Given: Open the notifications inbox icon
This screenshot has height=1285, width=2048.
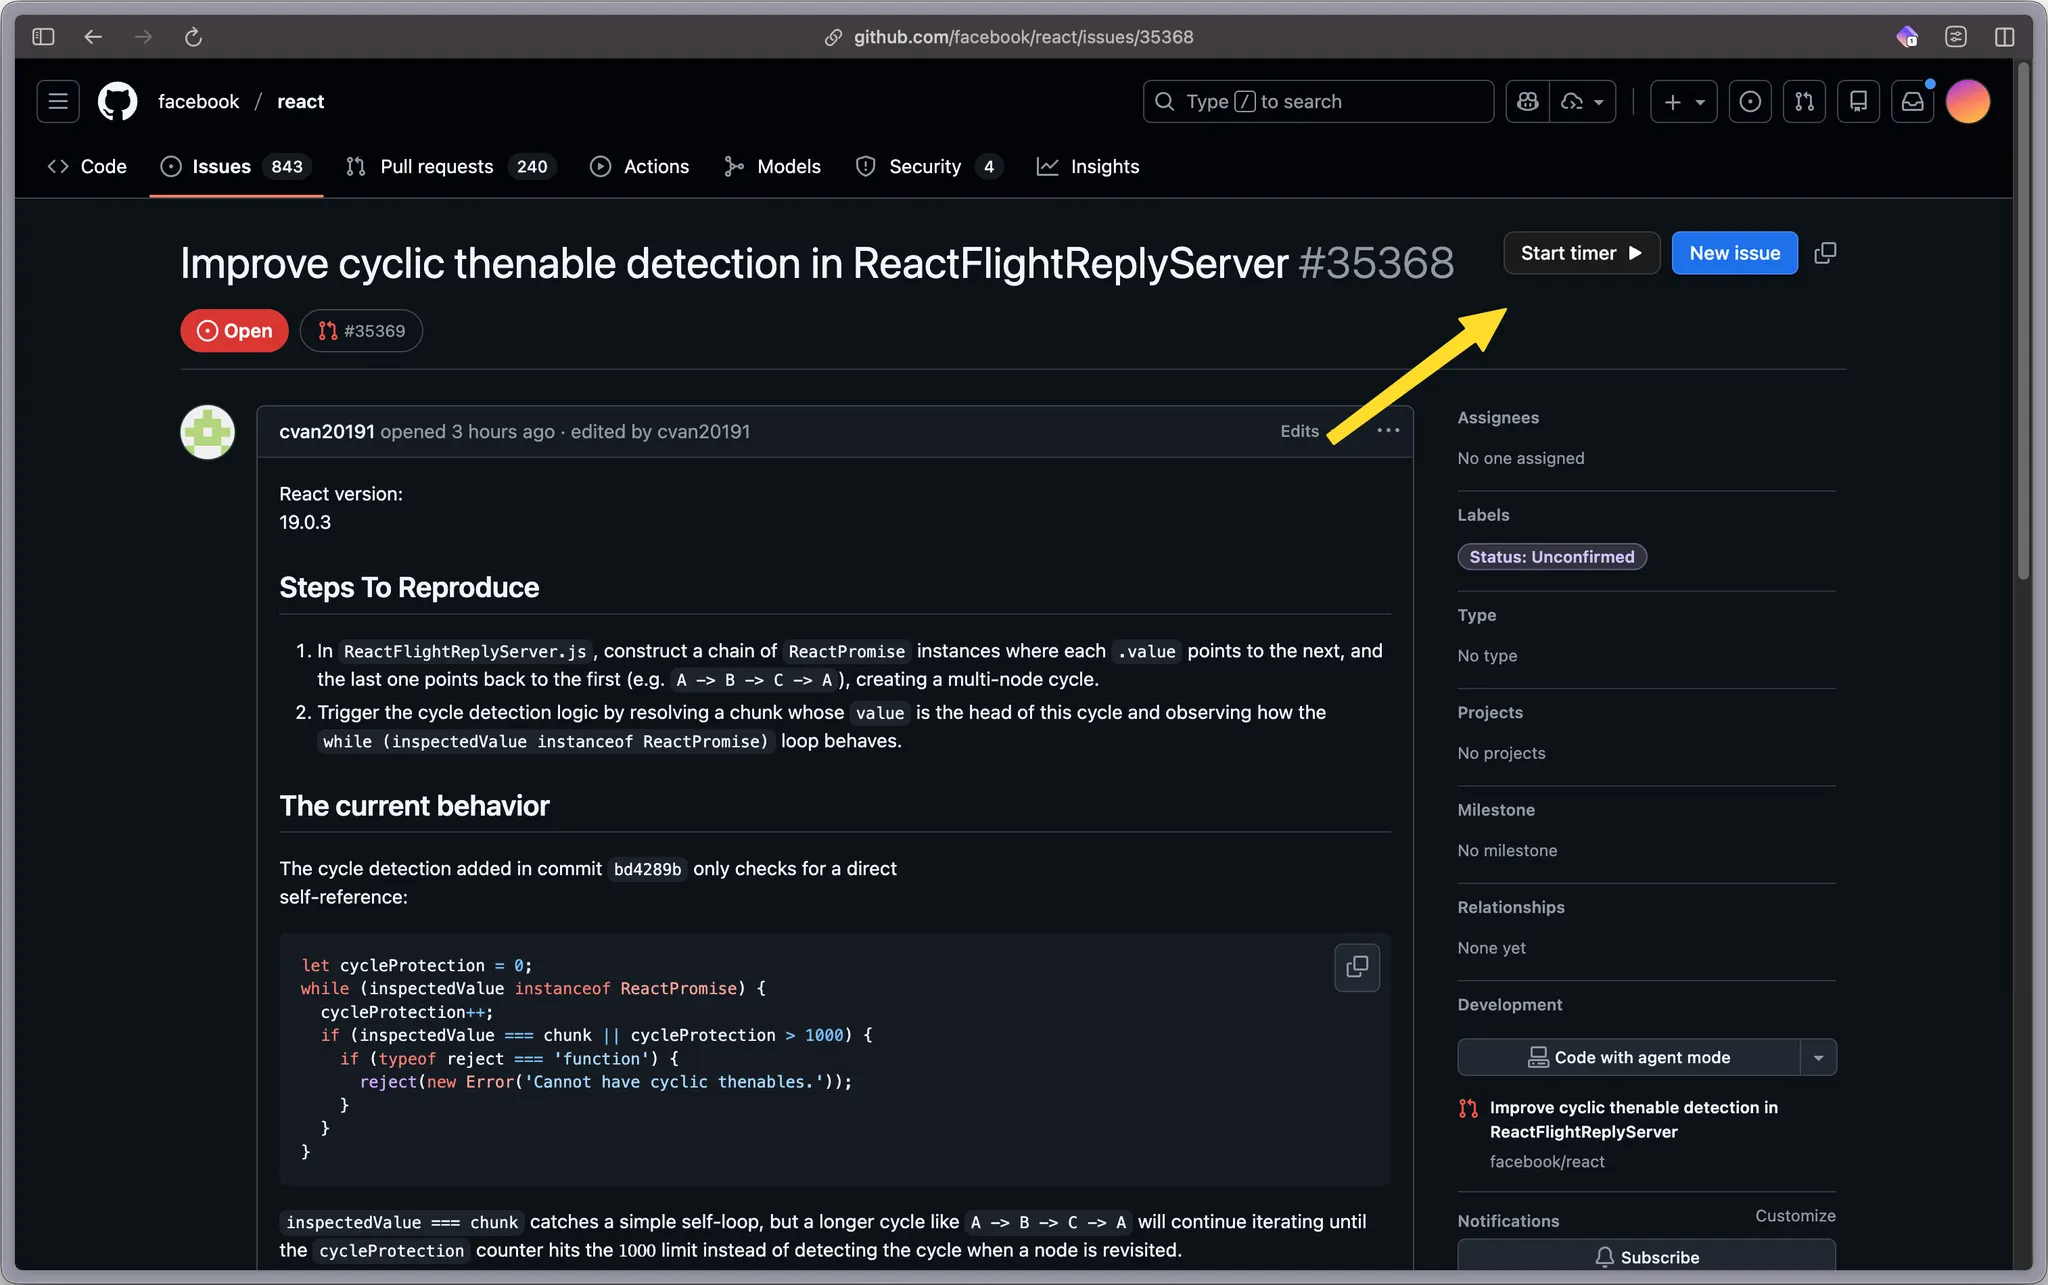Looking at the screenshot, I should pos(1912,101).
